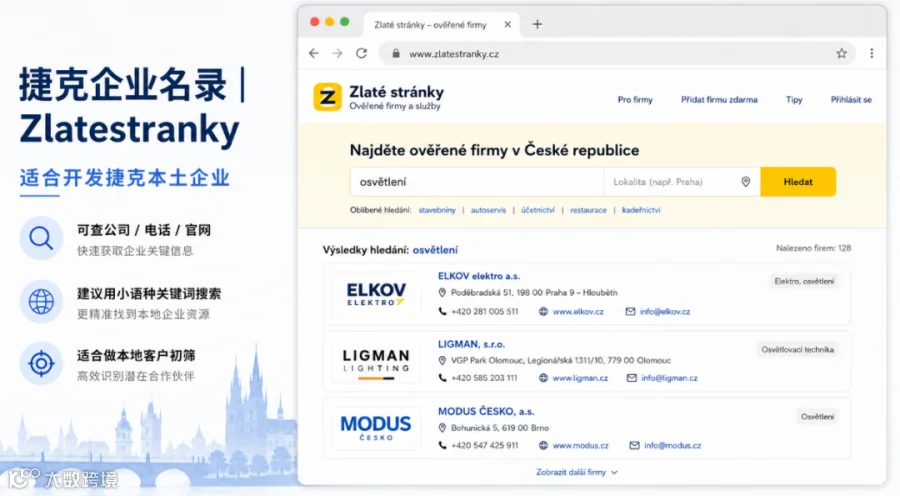Screen dimensions: 900x496
Task: Visit the www.ligman.cz website link
Action: point(580,378)
